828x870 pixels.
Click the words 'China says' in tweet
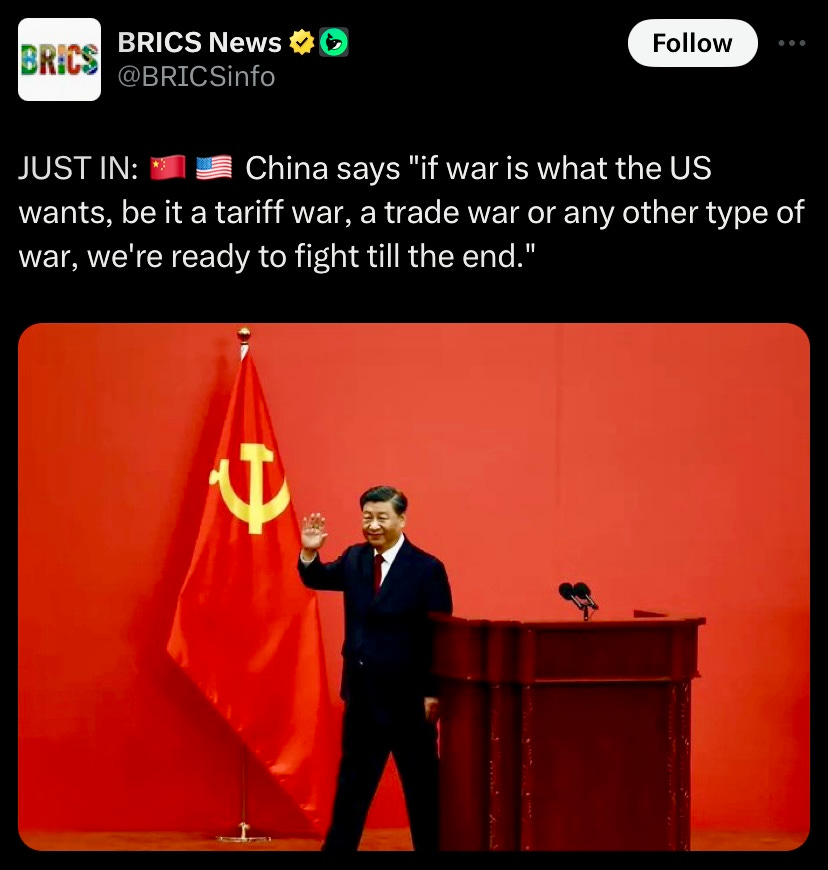323,169
